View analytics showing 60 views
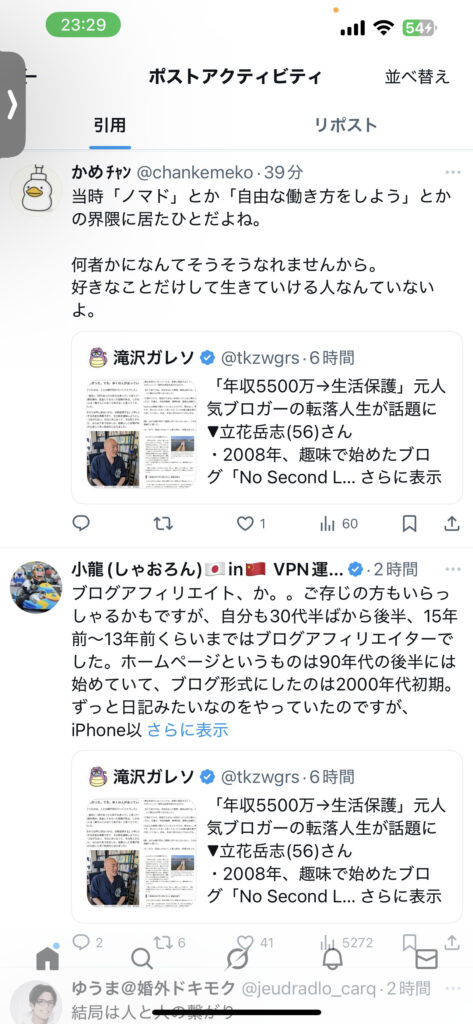Image resolution: width=473 pixels, height=1024 pixels. point(338,524)
